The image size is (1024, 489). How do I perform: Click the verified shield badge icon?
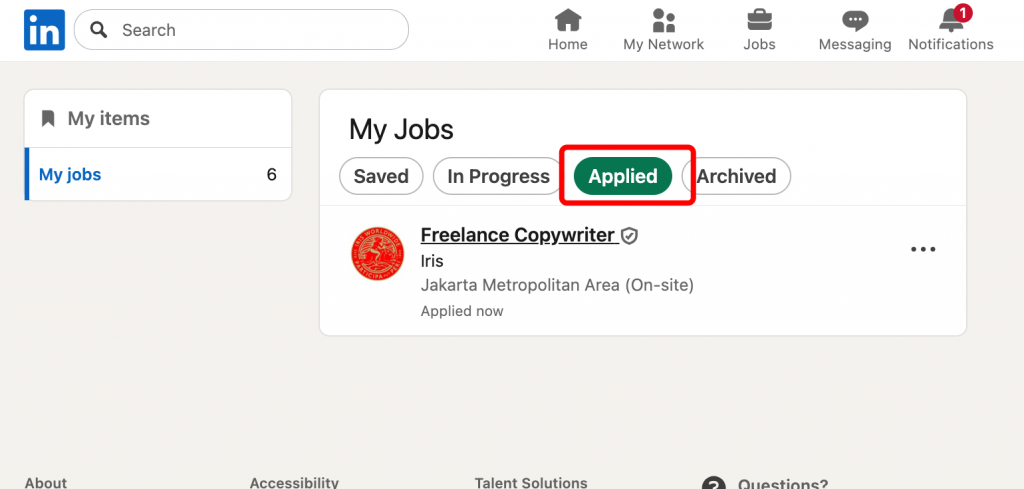click(629, 236)
